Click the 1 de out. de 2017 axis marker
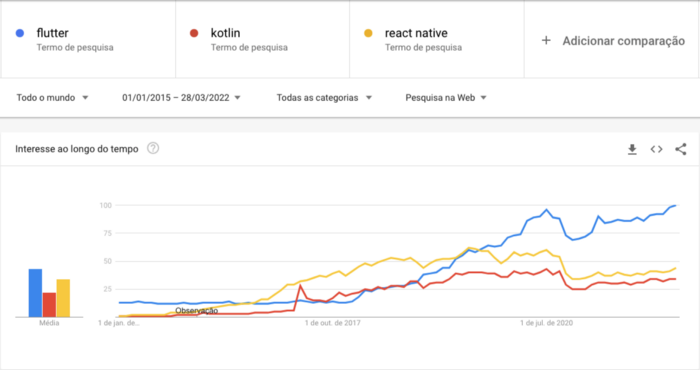The height and width of the screenshot is (370, 700). 333,323
